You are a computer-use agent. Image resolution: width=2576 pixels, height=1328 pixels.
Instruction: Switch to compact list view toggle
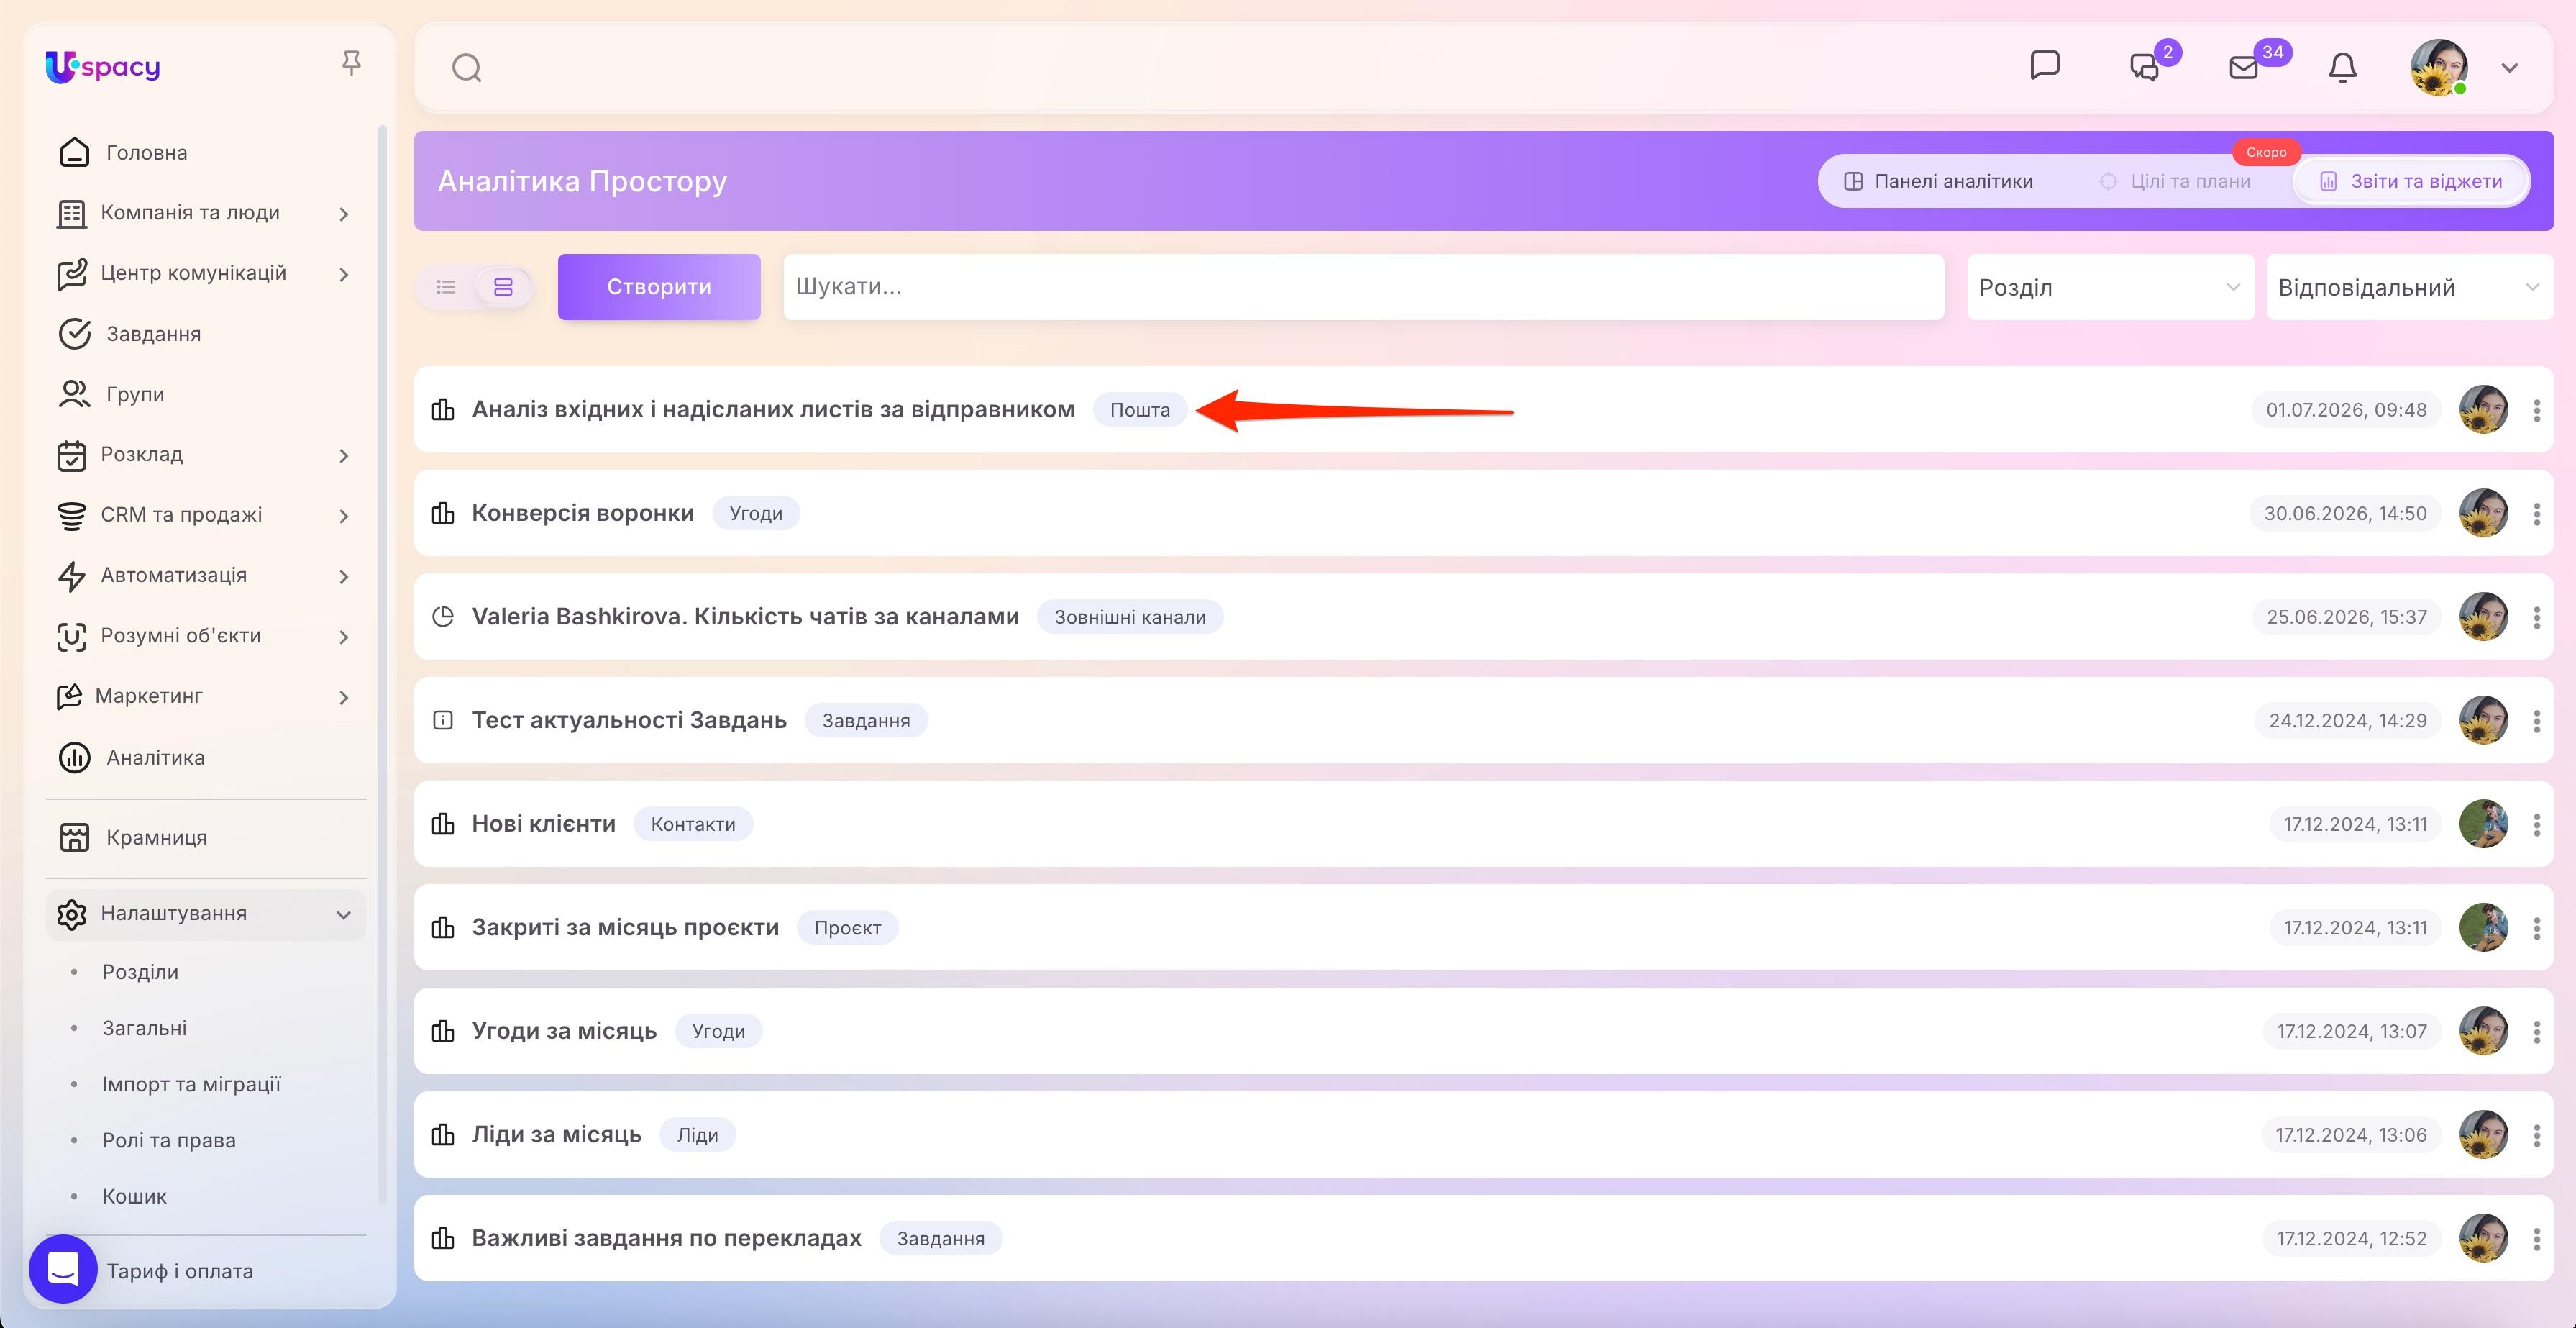point(446,287)
